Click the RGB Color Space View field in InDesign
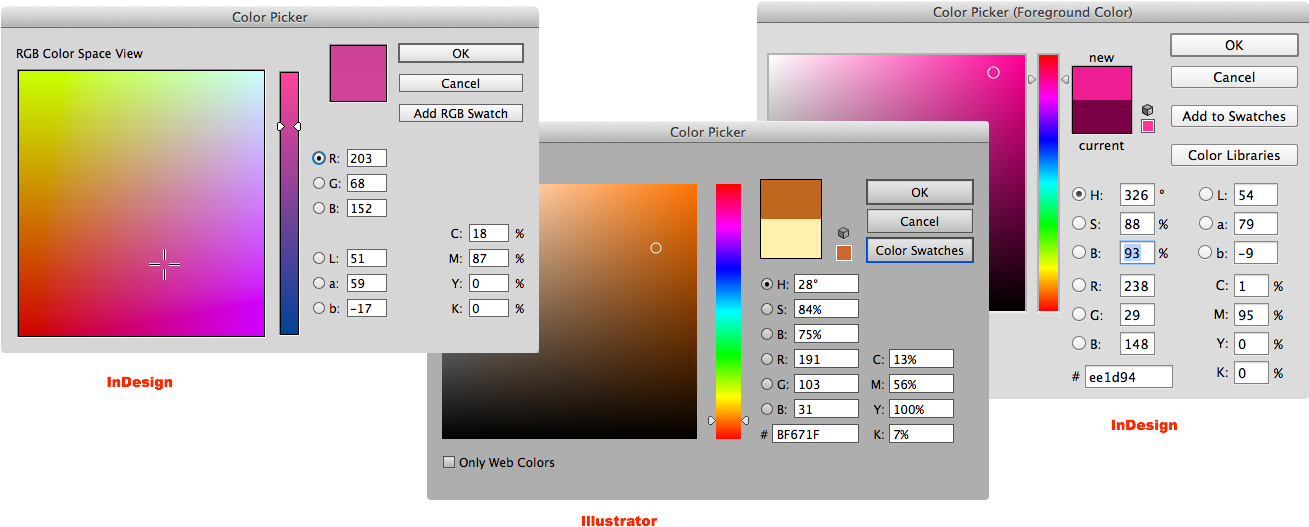 141,203
